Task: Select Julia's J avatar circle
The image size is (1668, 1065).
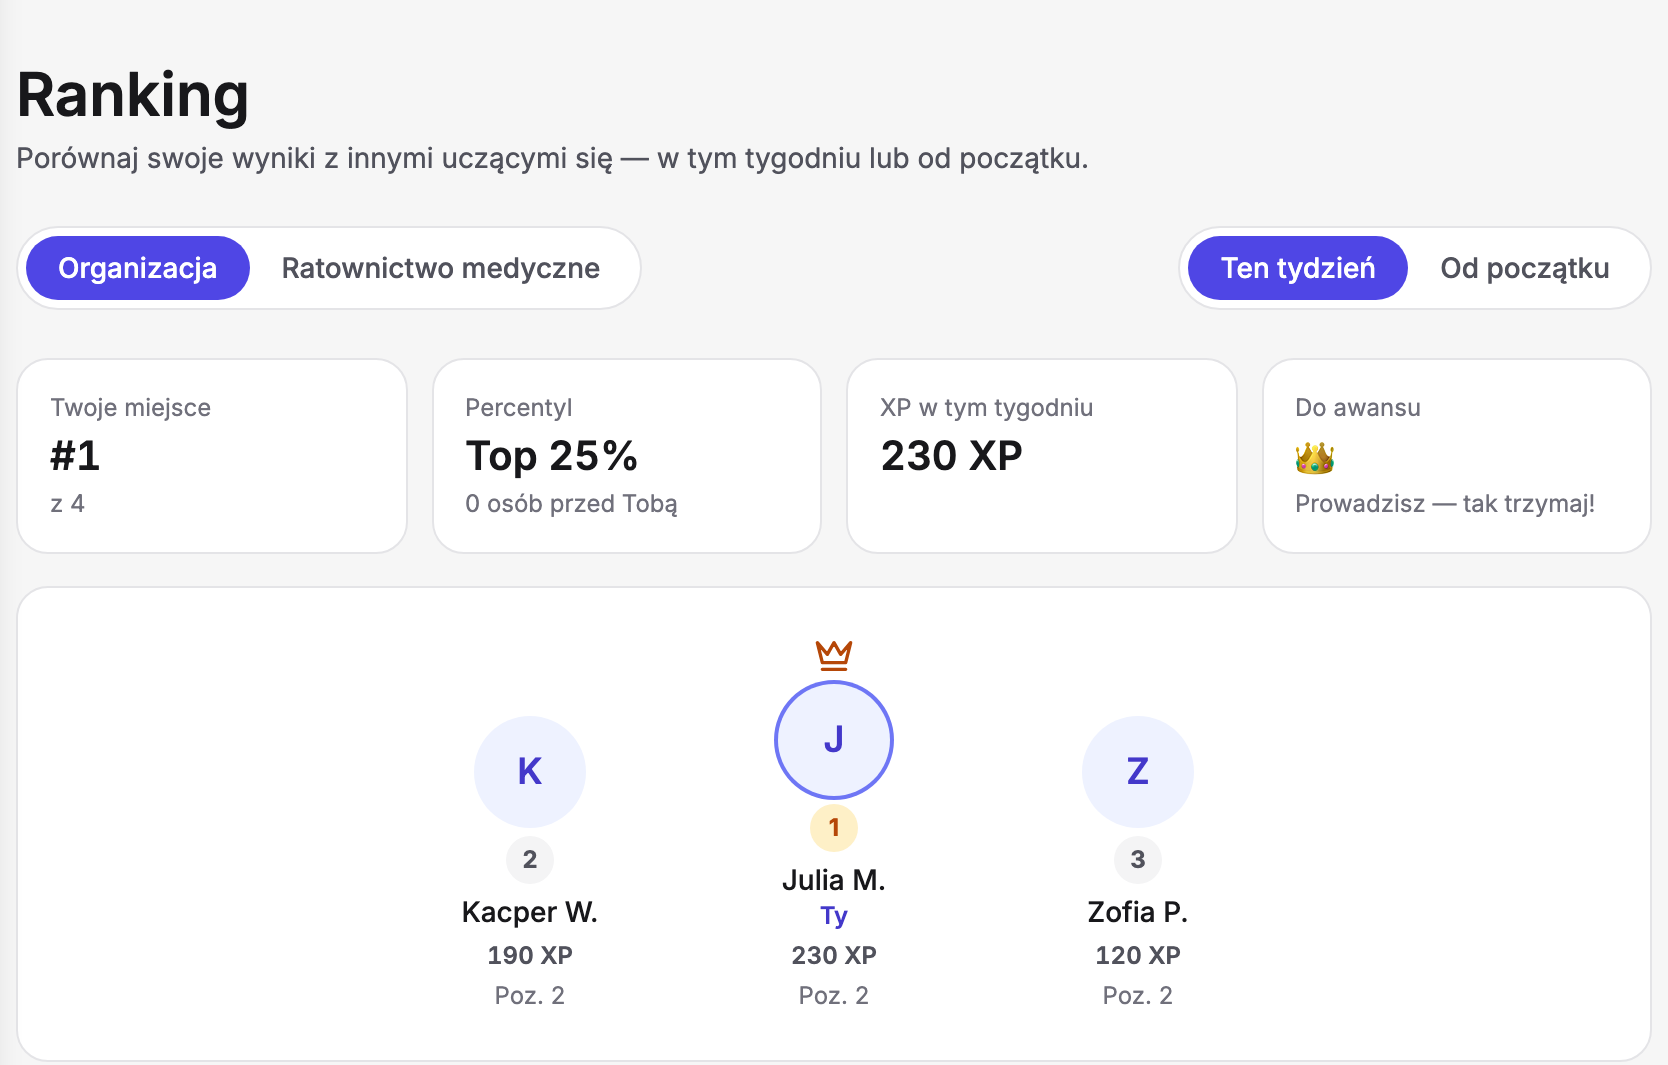Action: point(834,740)
